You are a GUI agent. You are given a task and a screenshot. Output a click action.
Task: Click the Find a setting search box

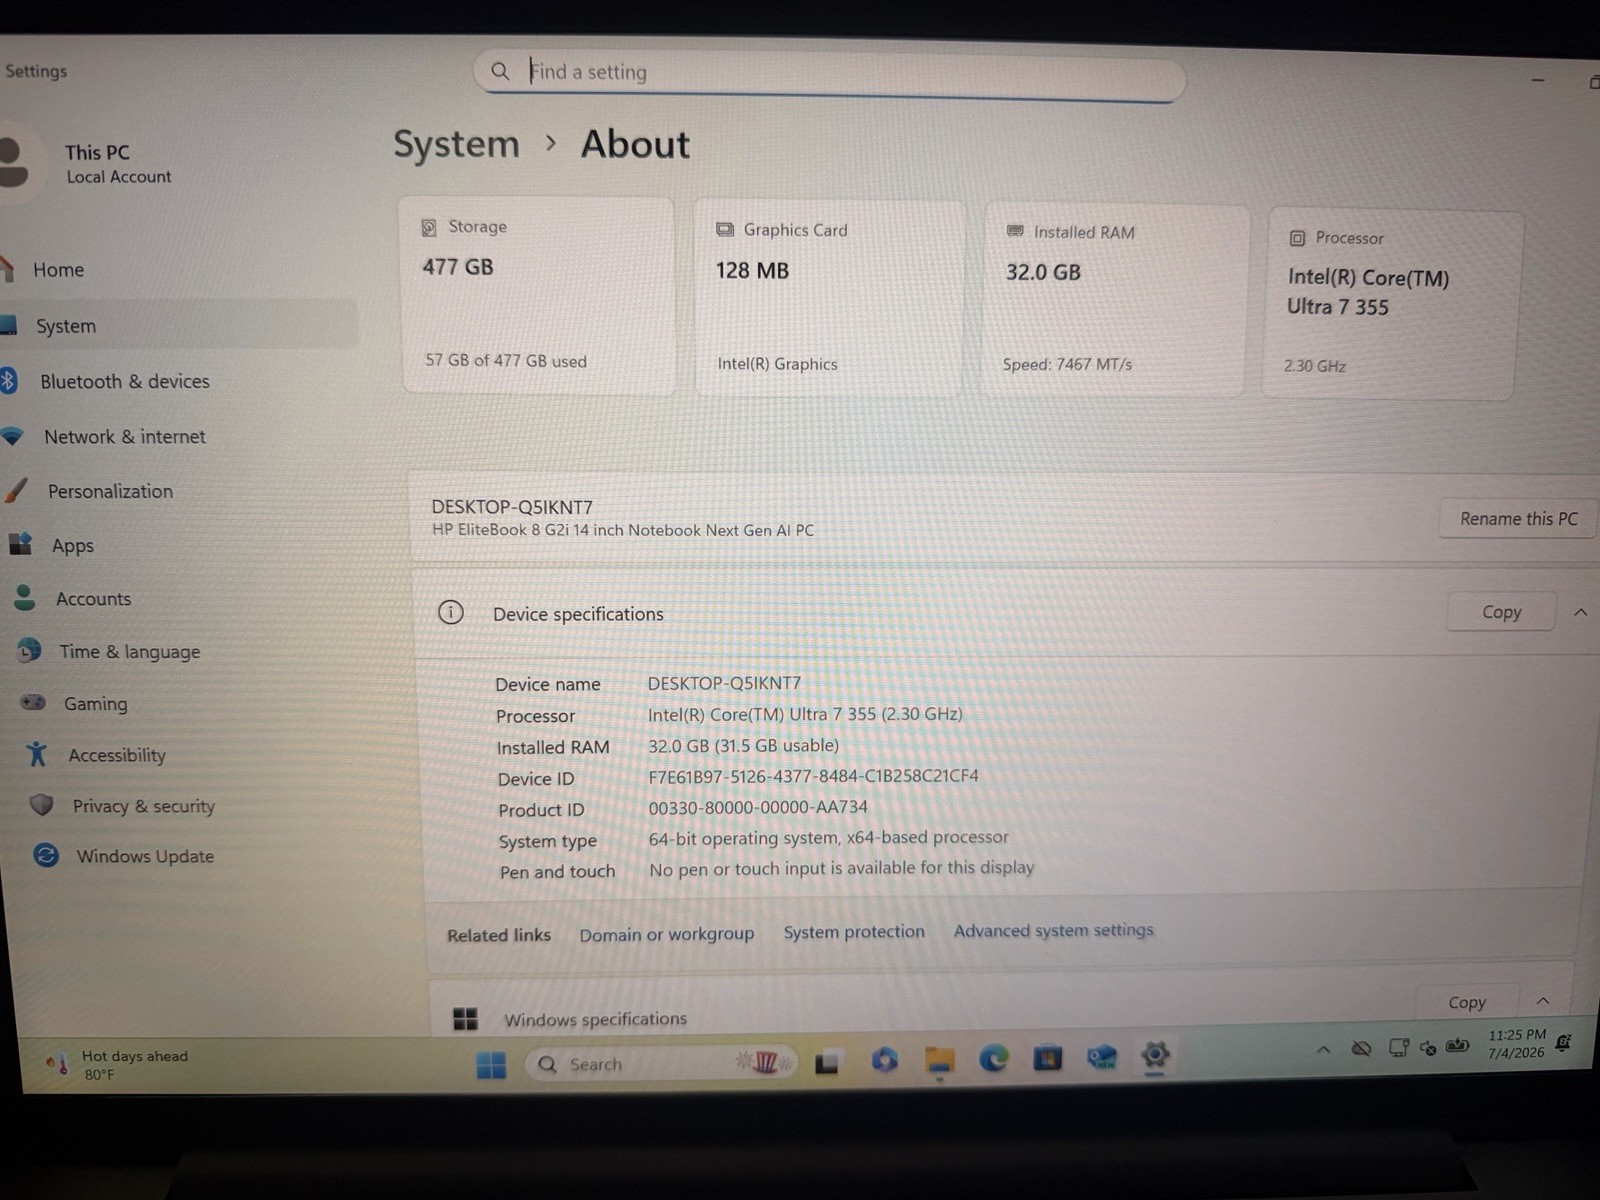830,74
